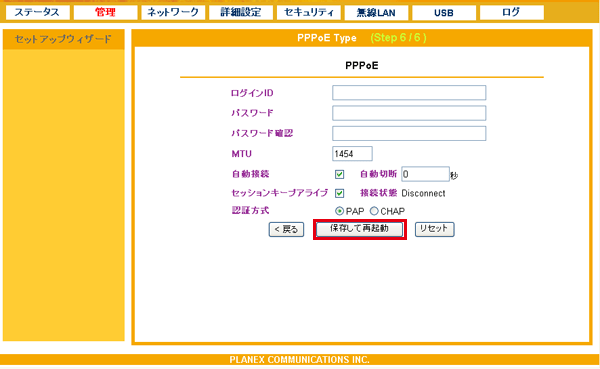Open the セキュリティ tab
The height and width of the screenshot is (369, 600).
click(308, 13)
